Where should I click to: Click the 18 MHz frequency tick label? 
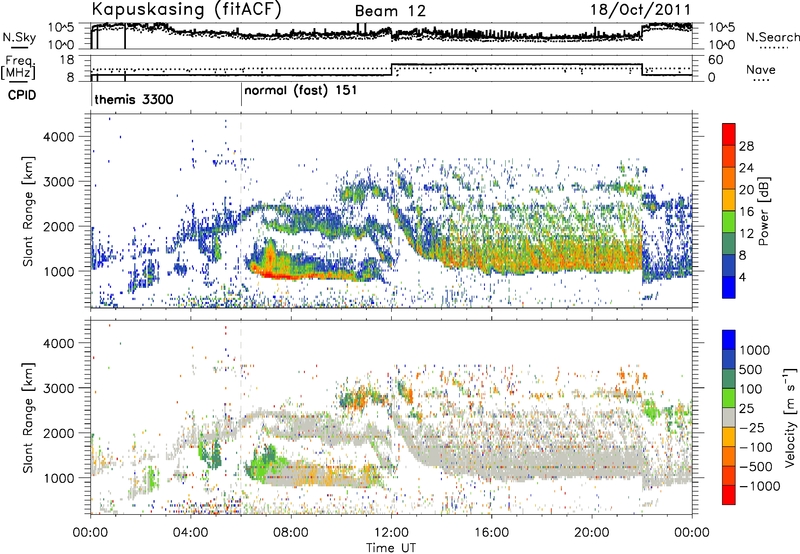tap(67, 60)
